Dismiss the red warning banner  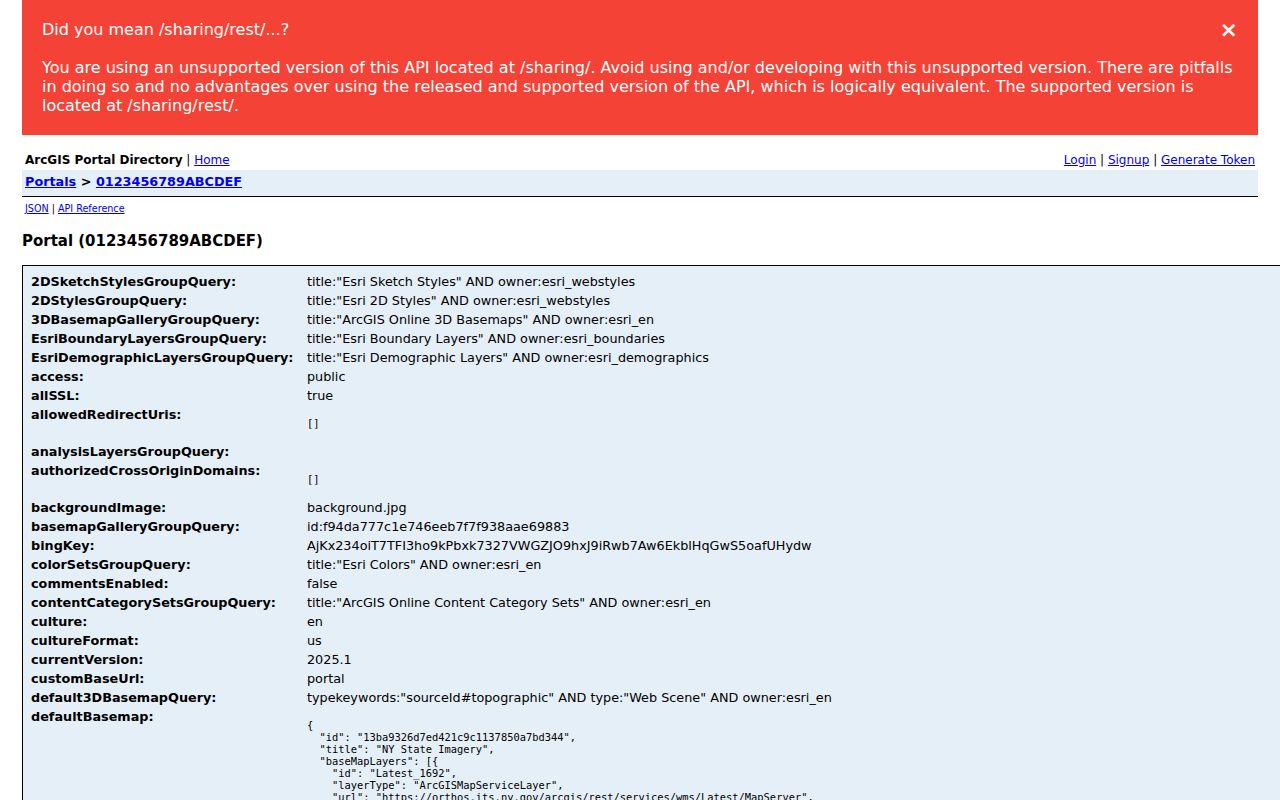point(1228,30)
